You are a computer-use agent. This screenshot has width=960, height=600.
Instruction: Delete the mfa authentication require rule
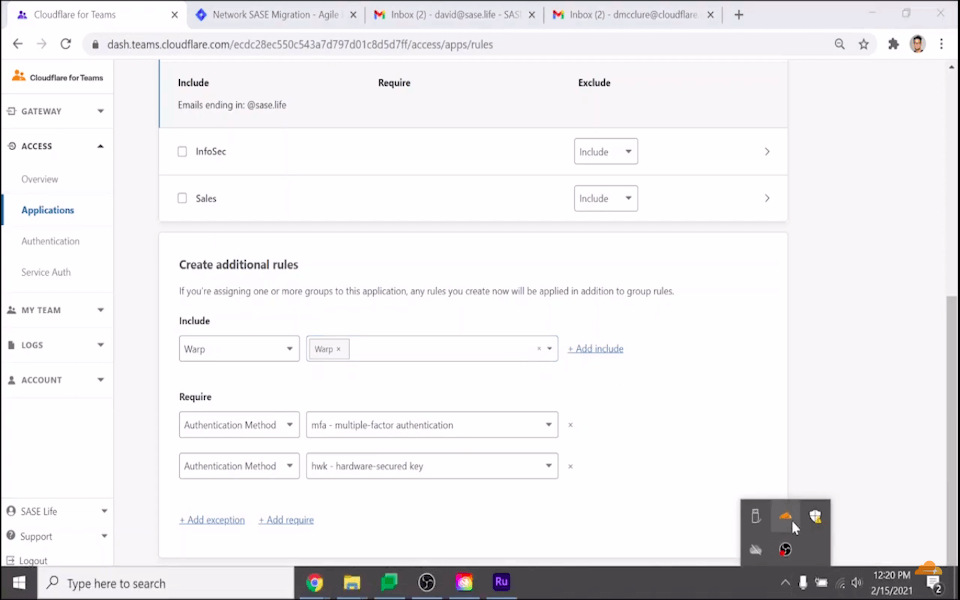(x=570, y=425)
